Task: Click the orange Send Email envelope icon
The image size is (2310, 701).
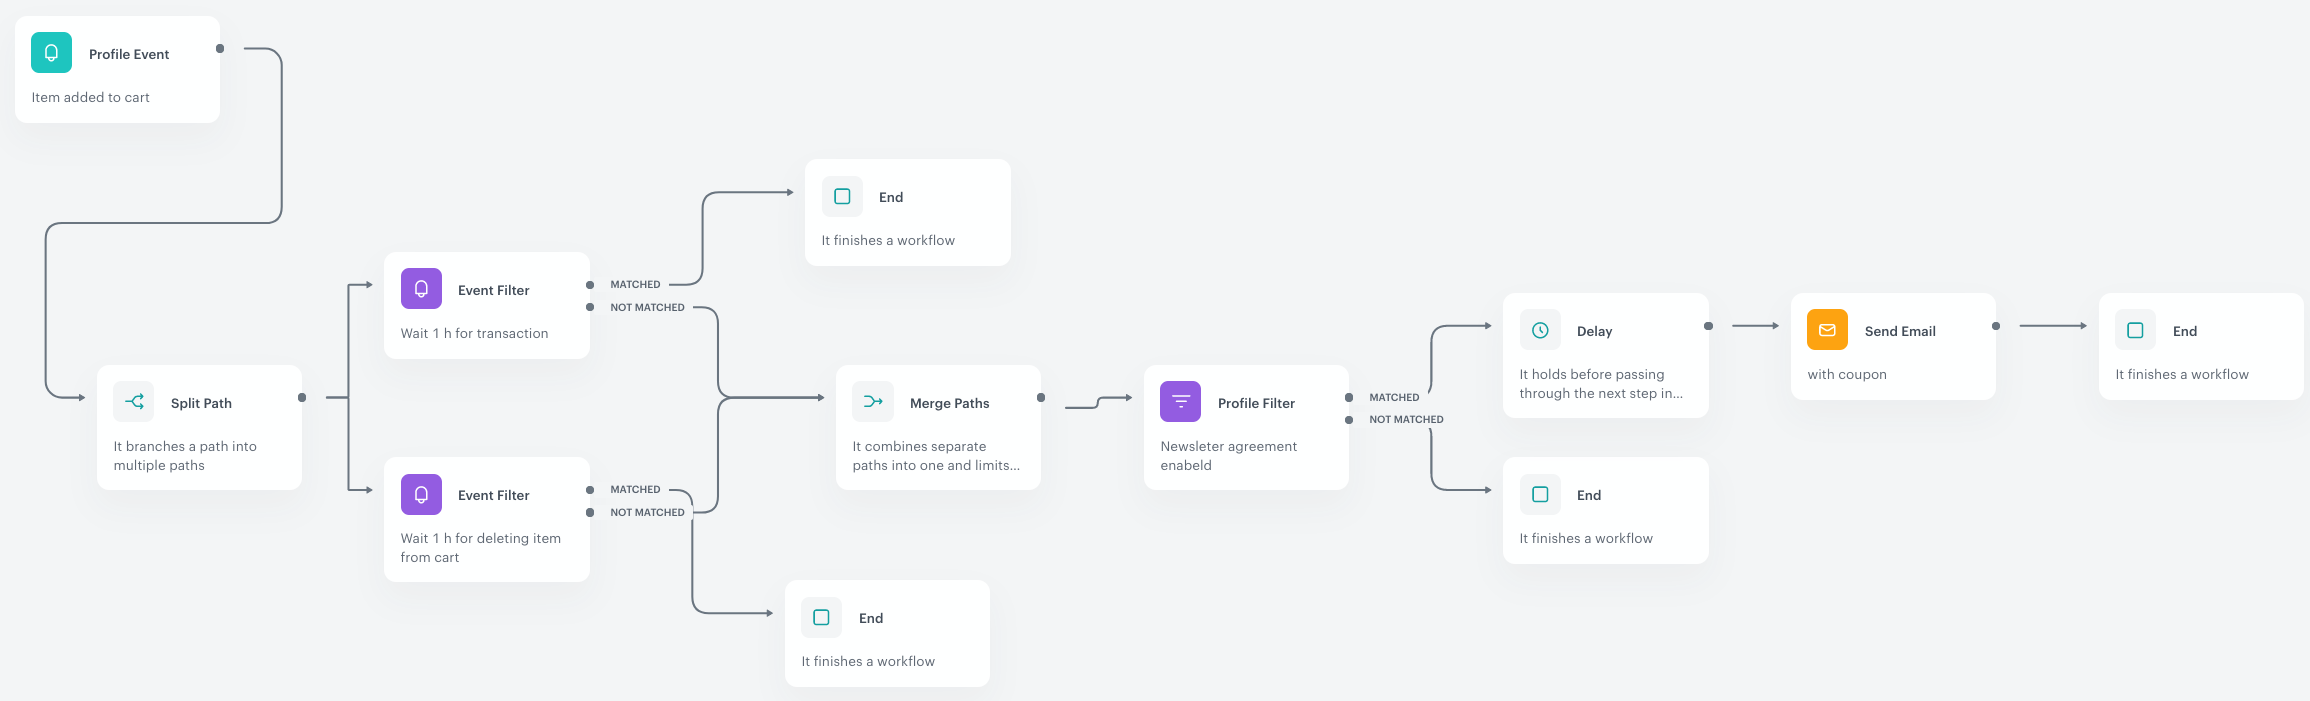Action: [x=1827, y=330]
